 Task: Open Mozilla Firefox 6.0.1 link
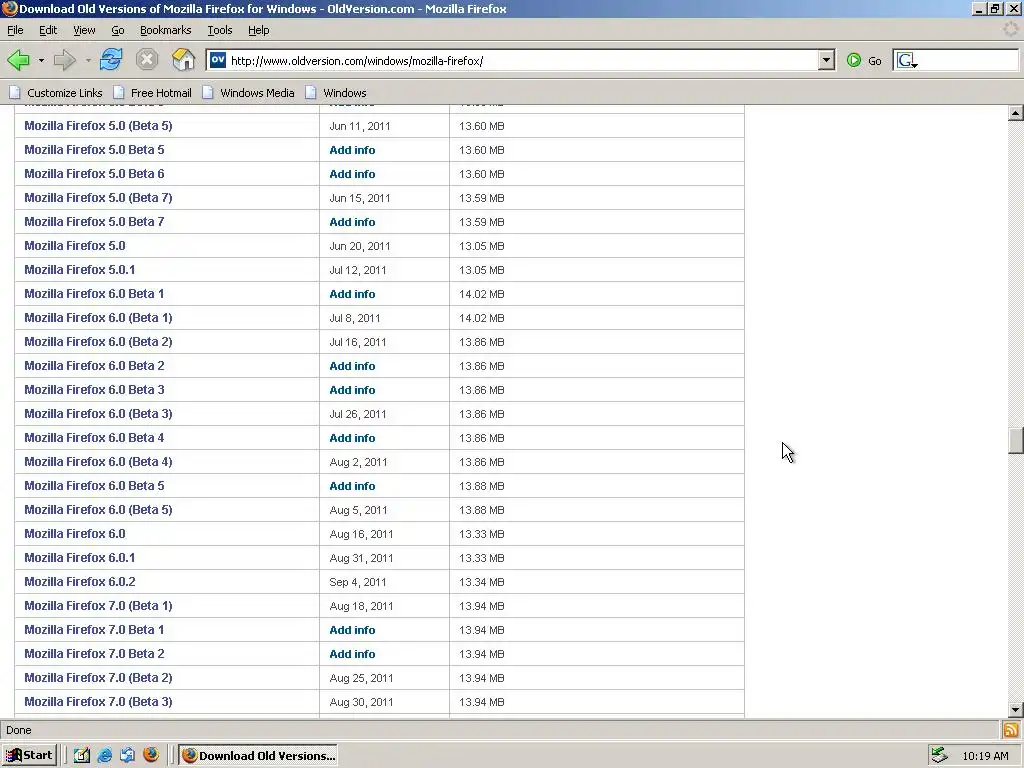coord(80,558)
